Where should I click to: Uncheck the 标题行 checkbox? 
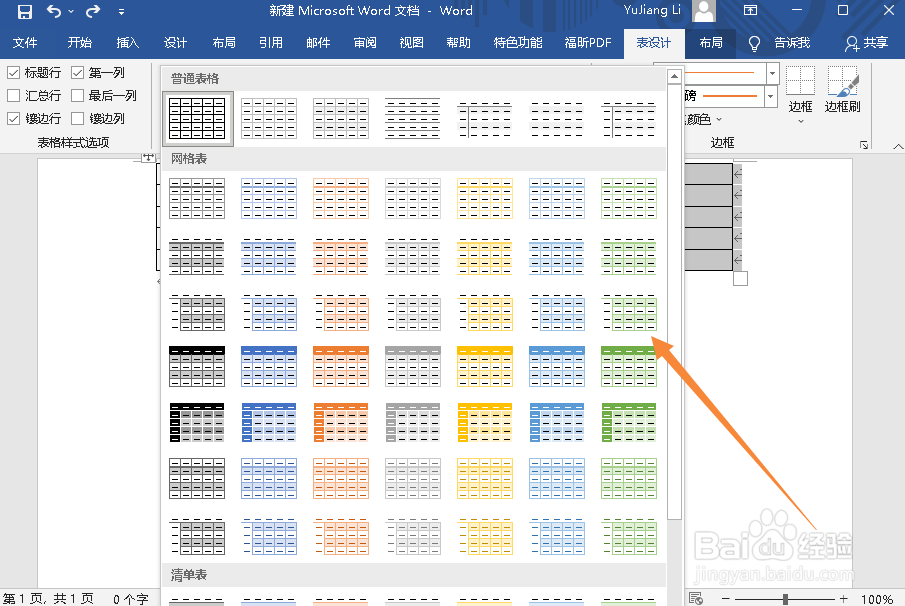13,73
